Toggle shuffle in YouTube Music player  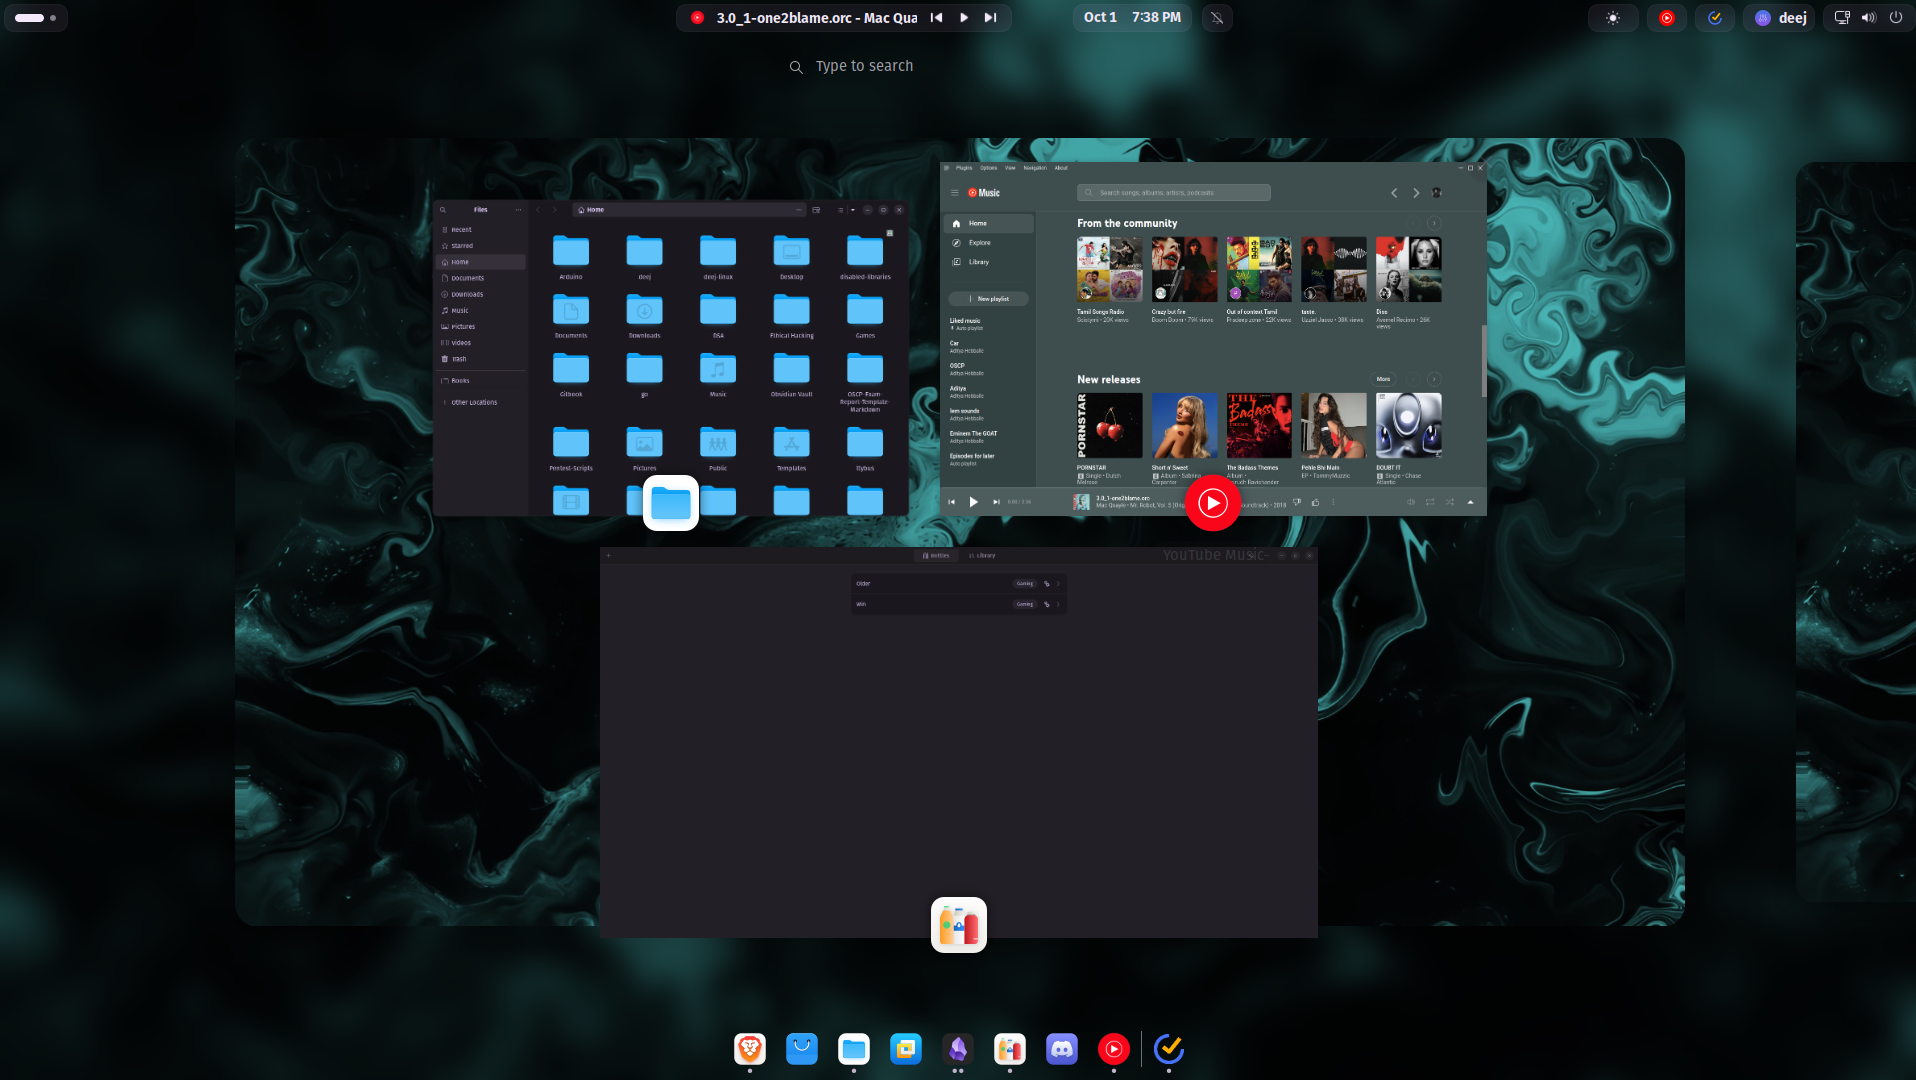pyautogui.click(x=1450, y=502)
